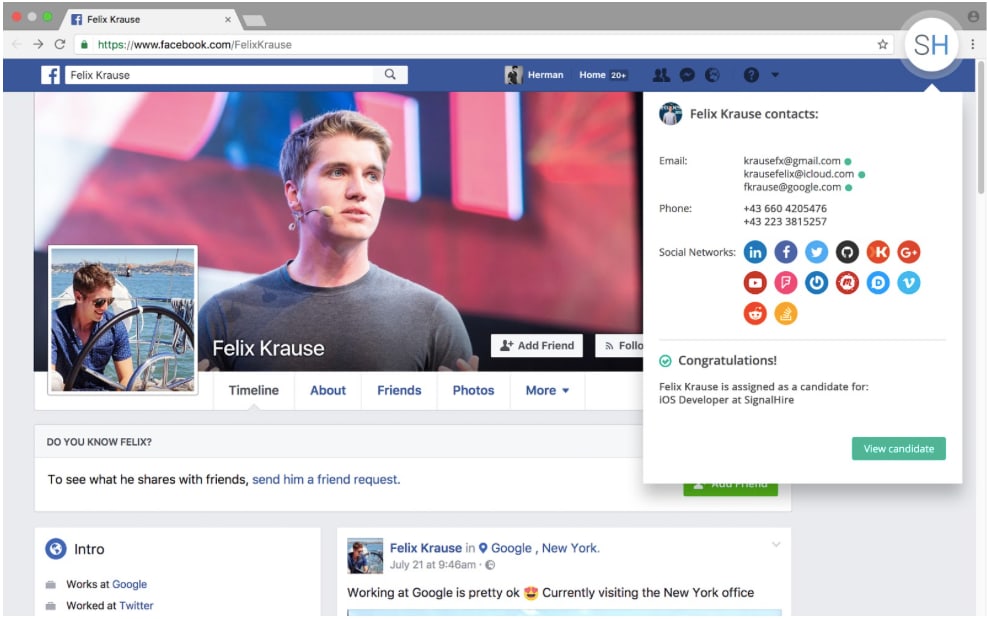Open the Chrome three-dot menu
This screenshot has height=619, width=989.
(x=973, y=44)
